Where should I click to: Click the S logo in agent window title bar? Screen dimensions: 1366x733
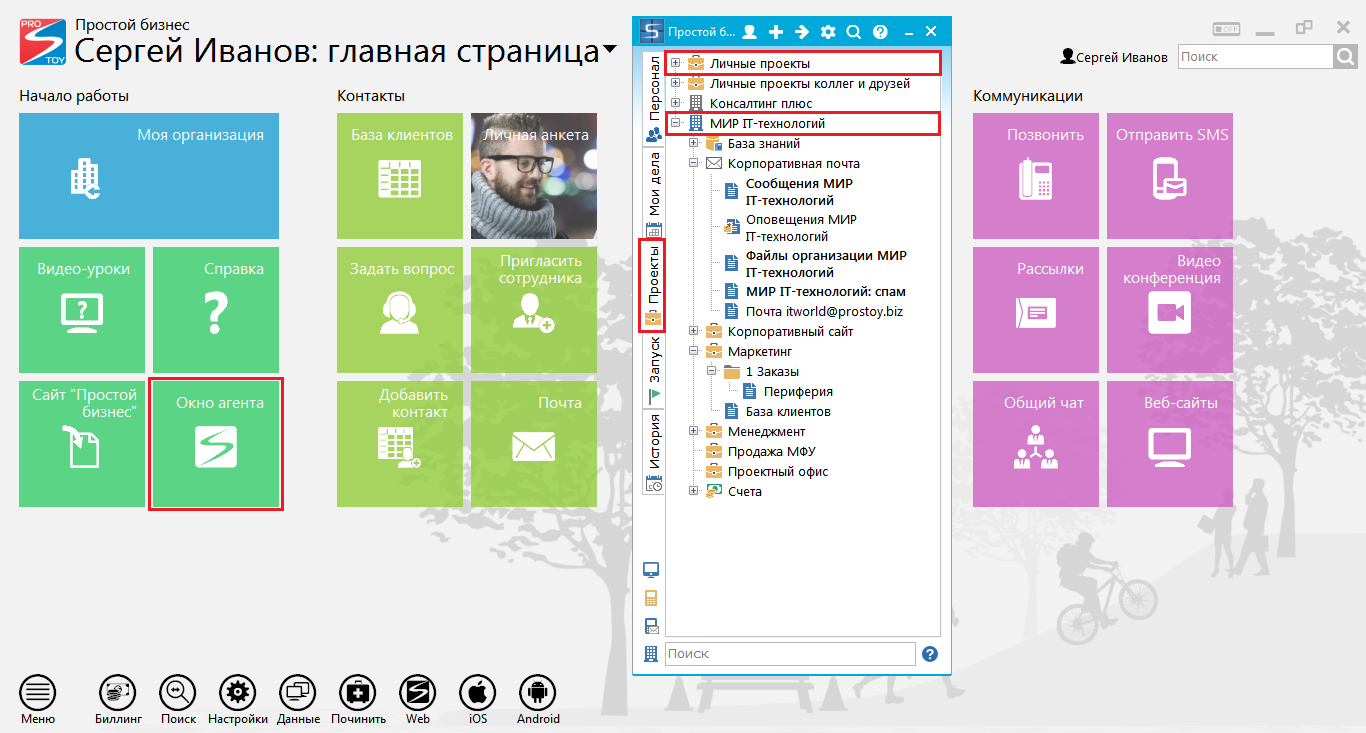(x=651, y=31)
